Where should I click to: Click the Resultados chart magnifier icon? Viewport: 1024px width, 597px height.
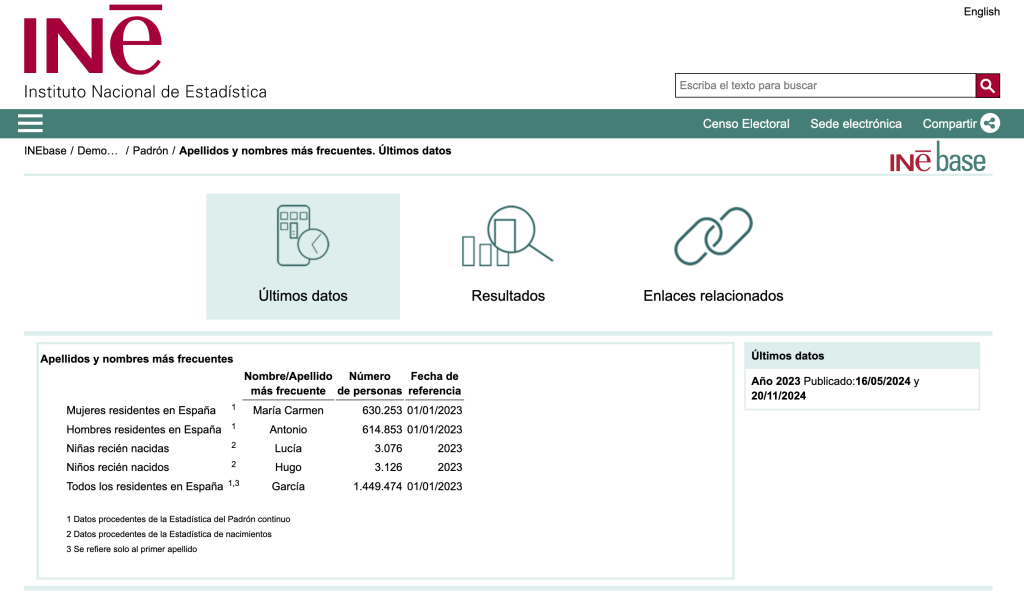[x=507, y=236]
